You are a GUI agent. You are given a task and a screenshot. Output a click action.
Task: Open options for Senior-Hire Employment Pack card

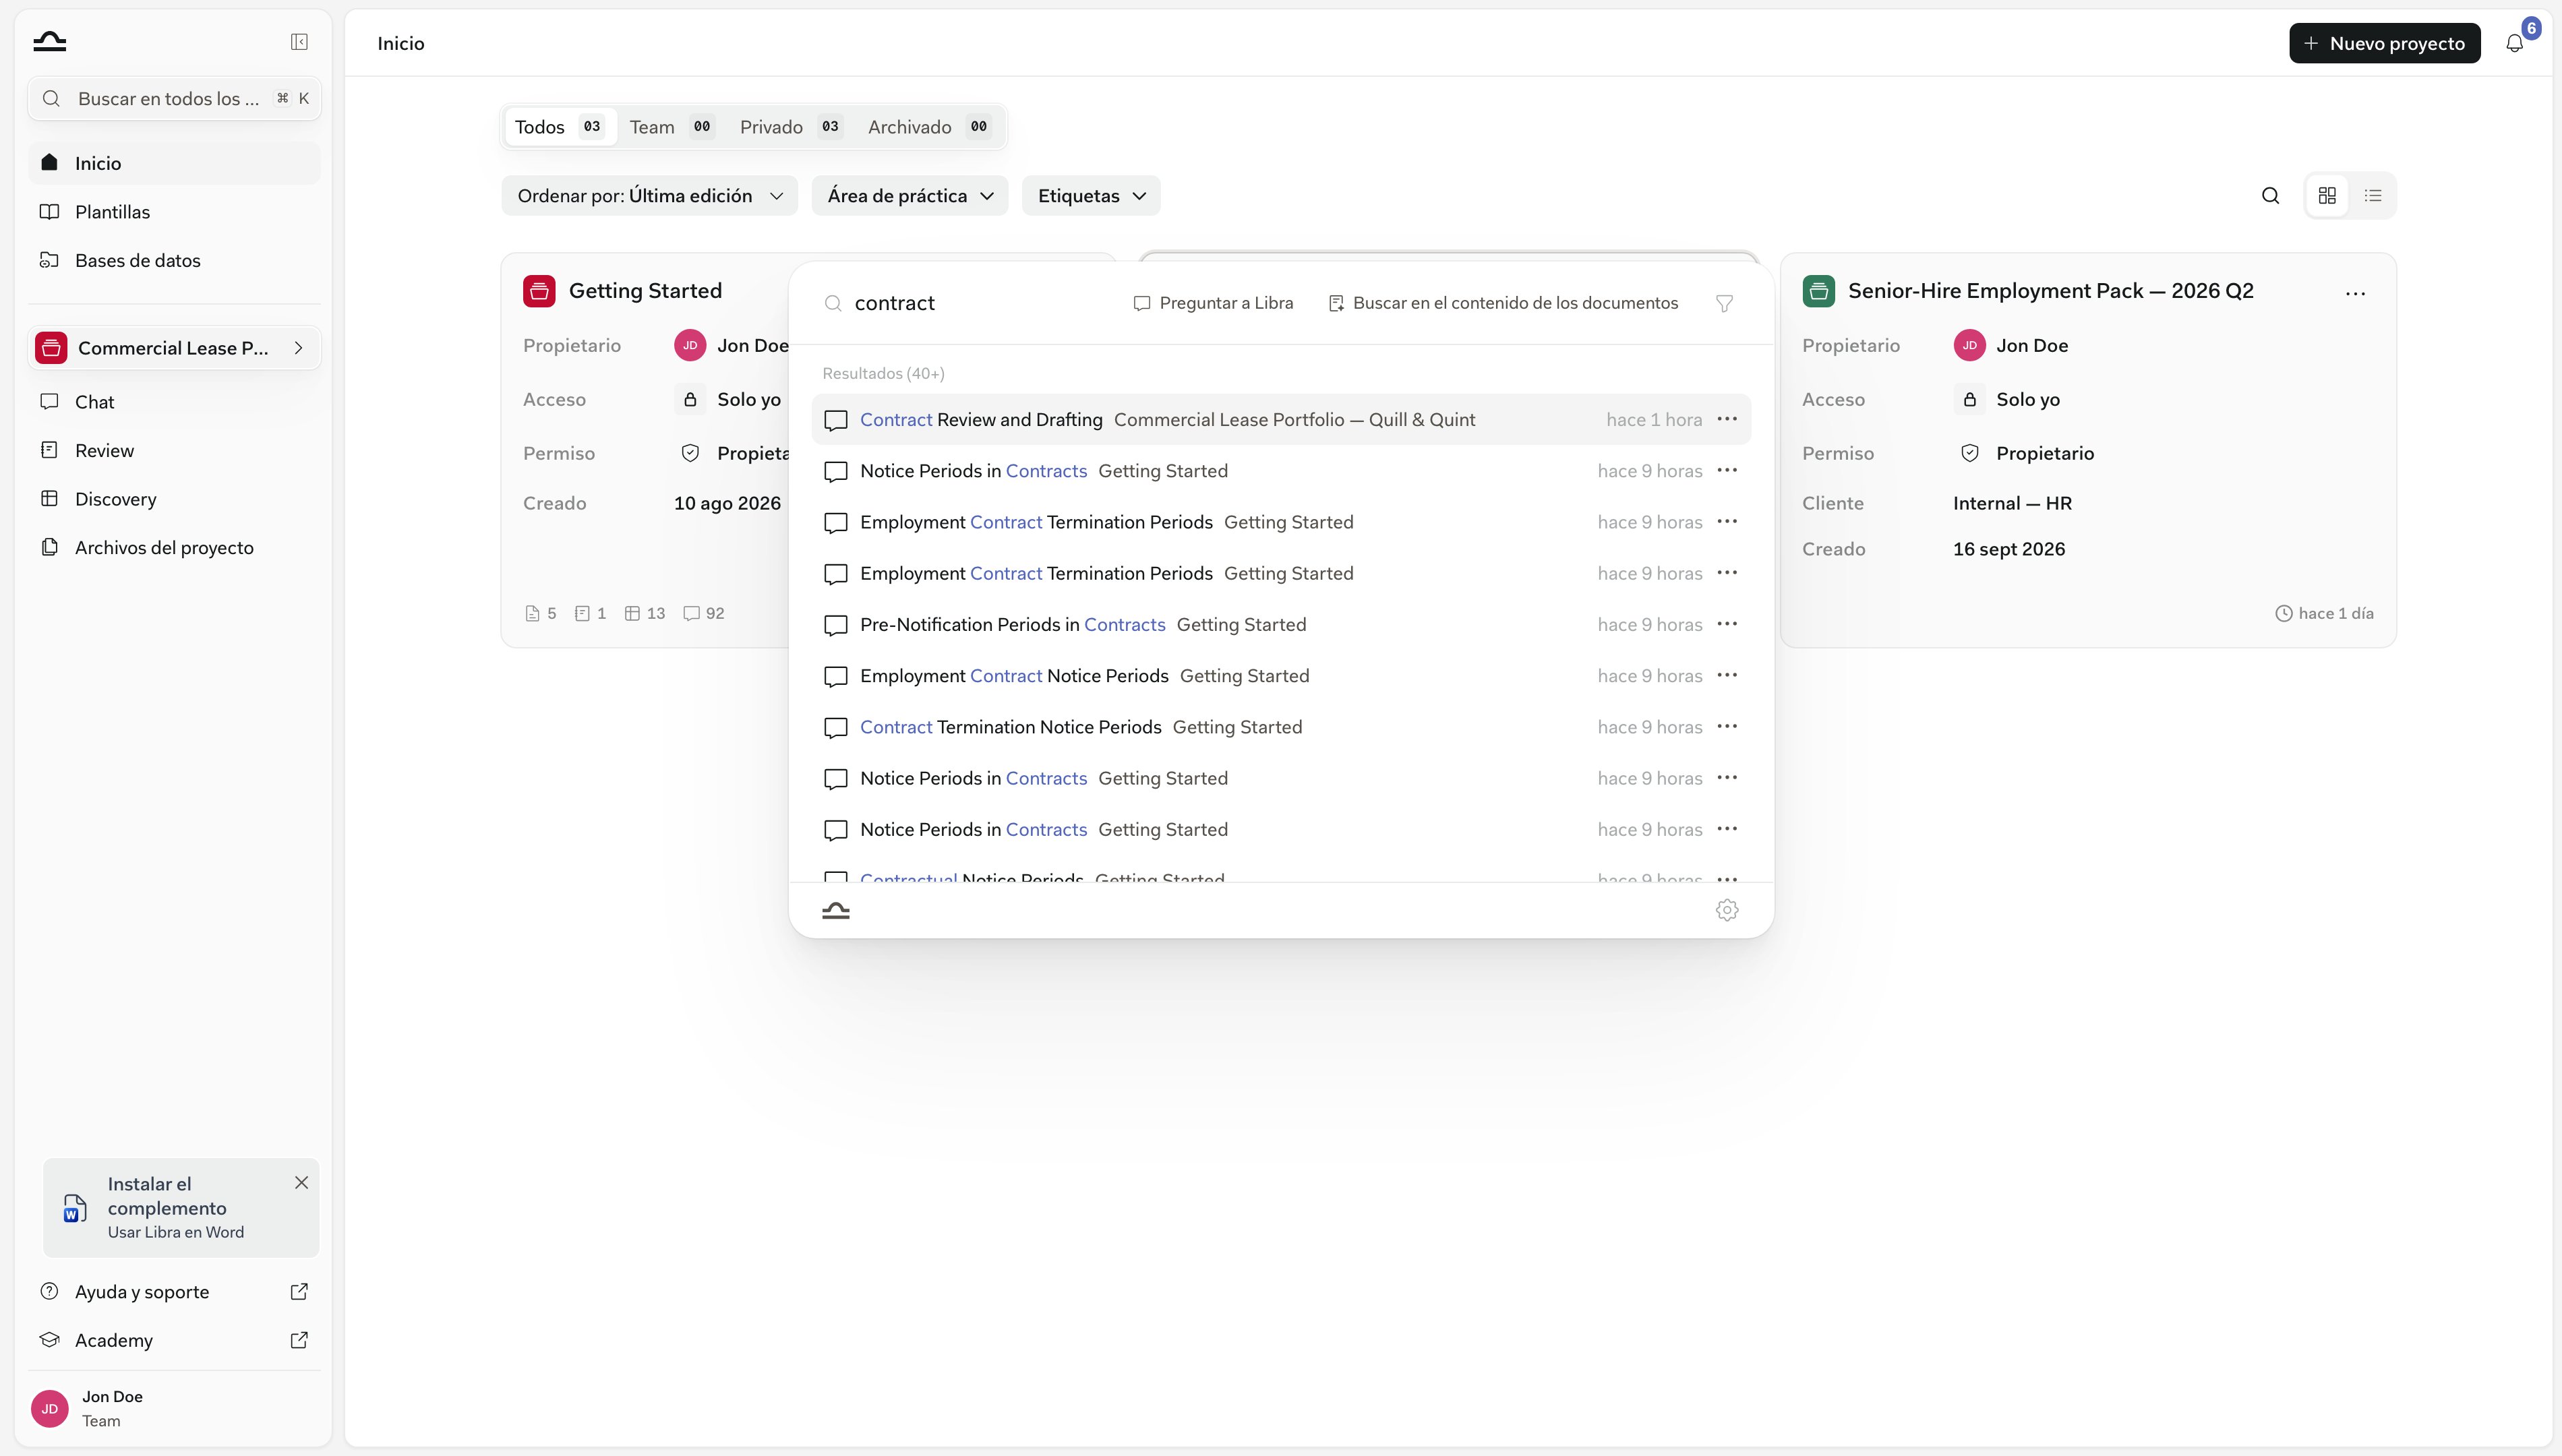pyautogui.click(x=2355, y=293)
